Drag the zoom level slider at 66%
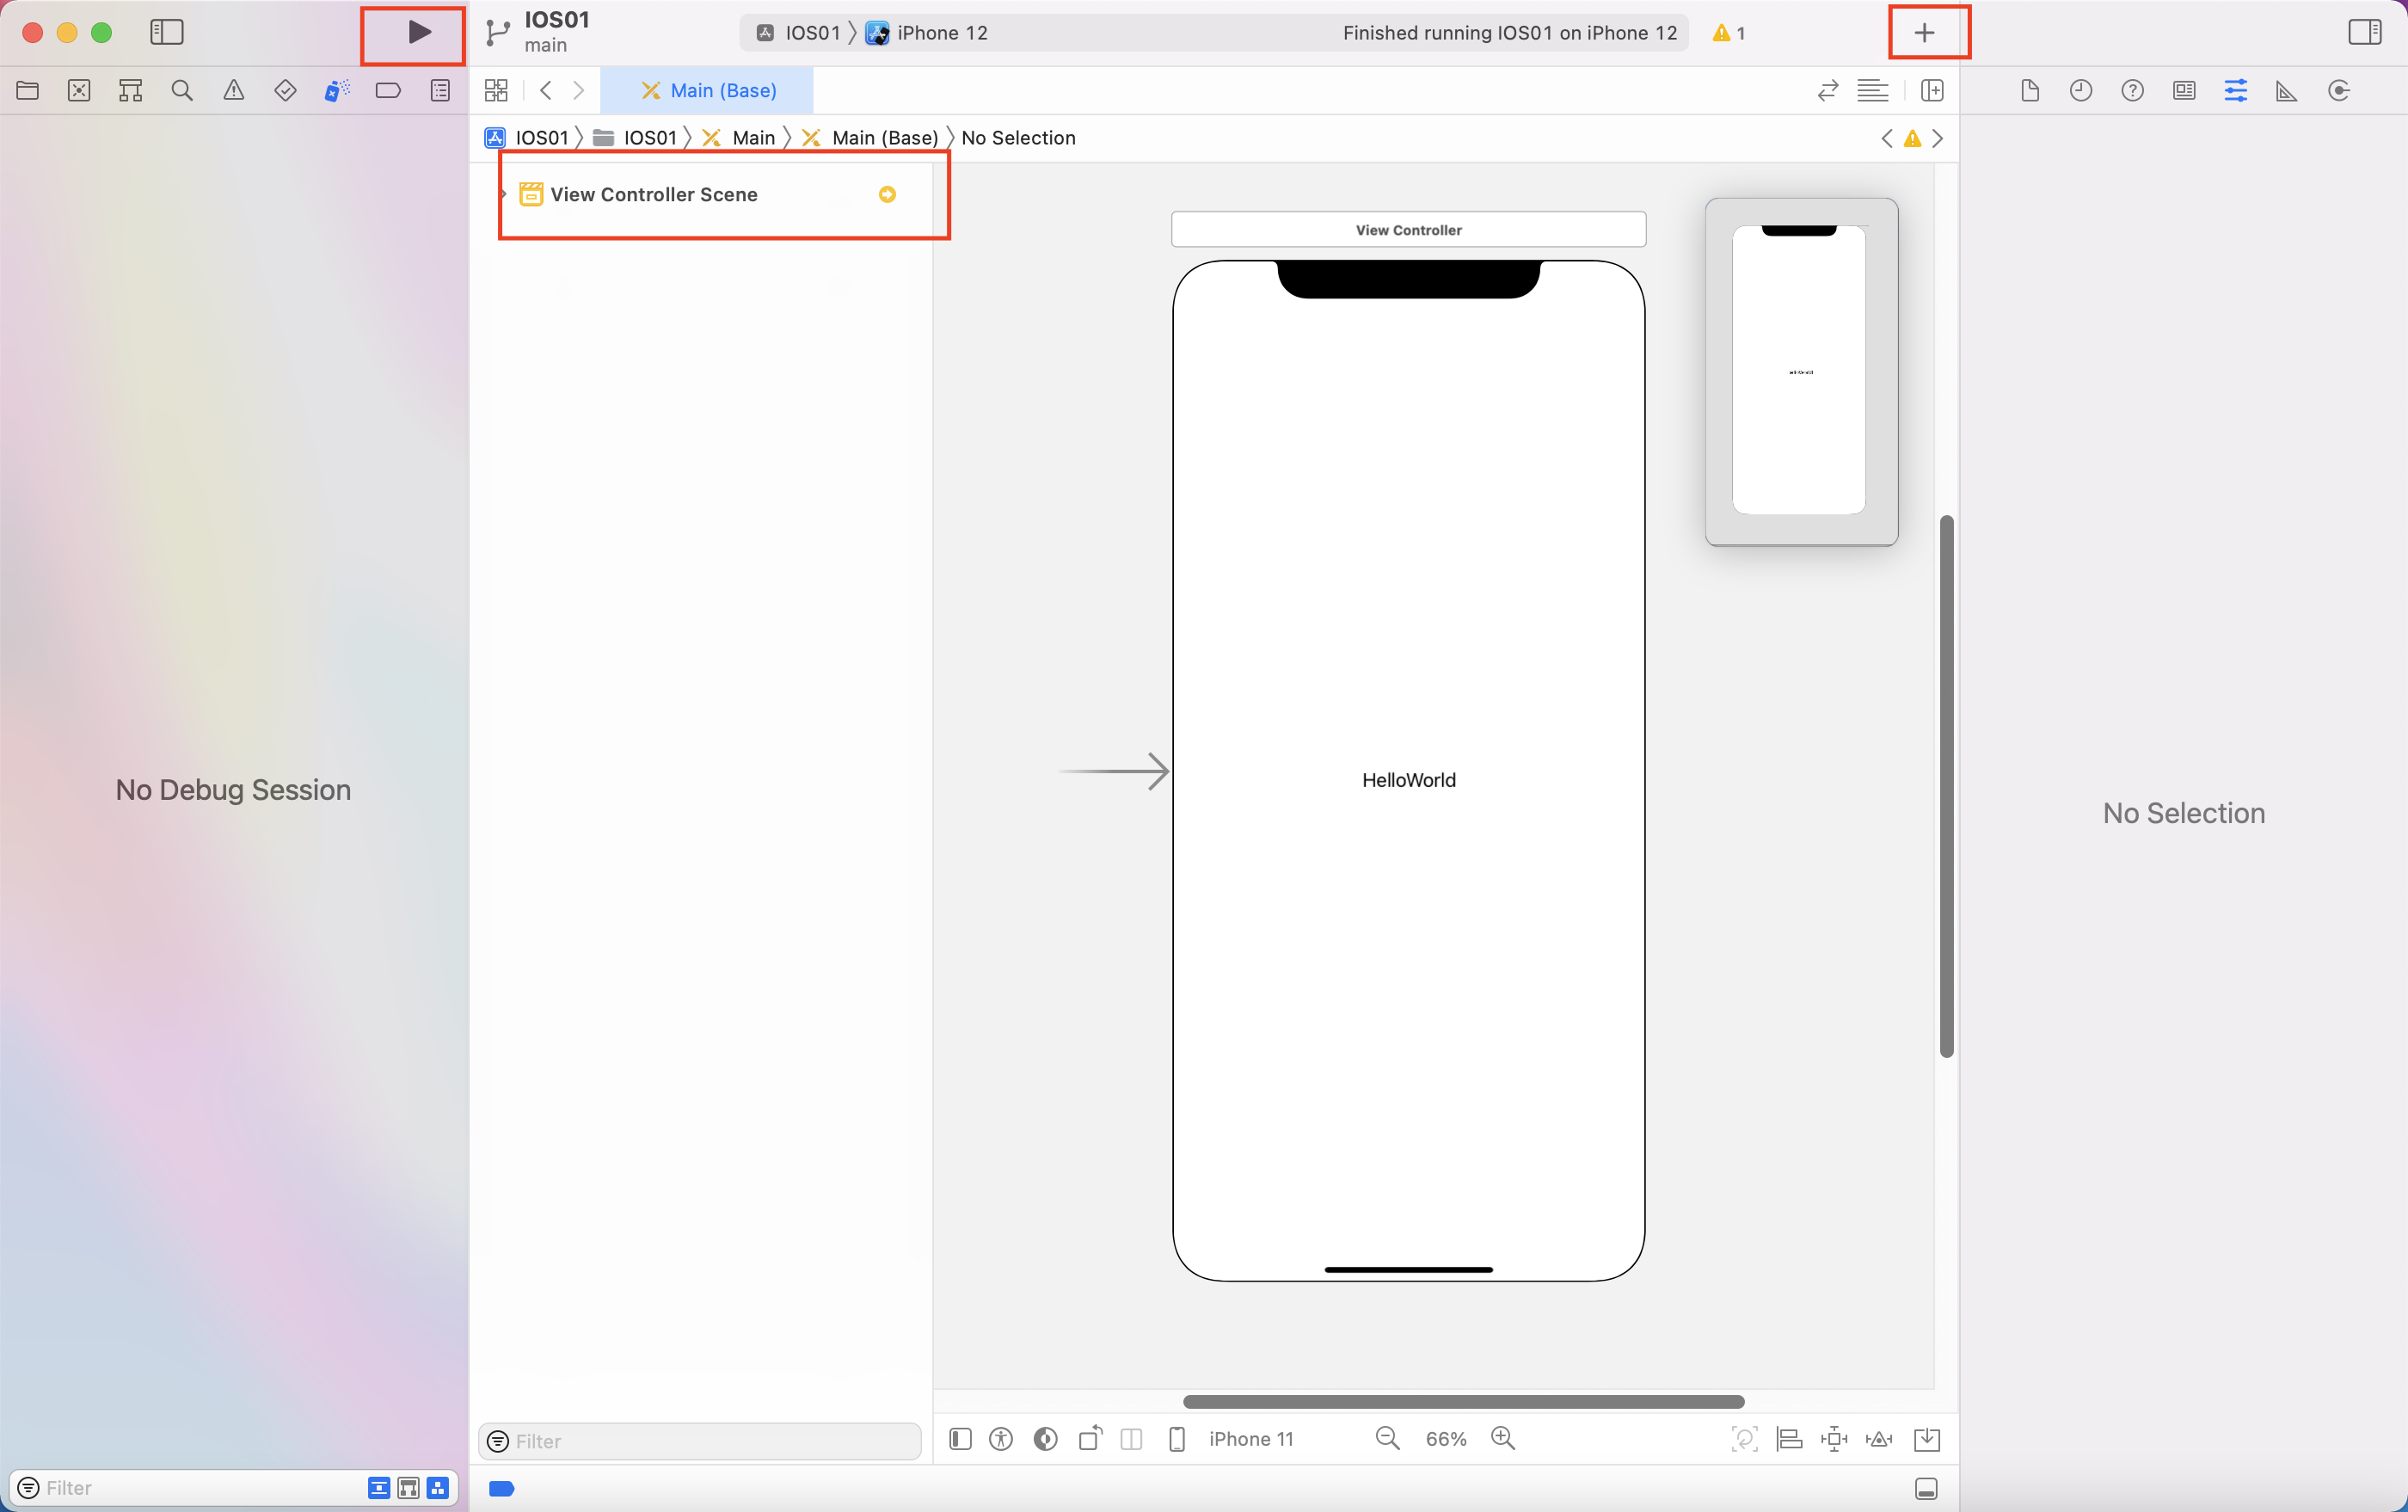This screenshot has height=1512, width=2408. pyautogui.click(x=1443, y=1437)
